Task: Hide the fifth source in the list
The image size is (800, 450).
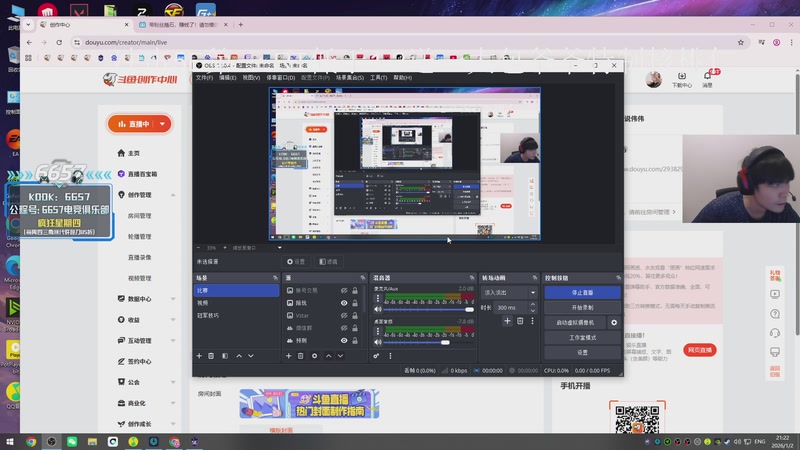Action: [x=344, y=340]
